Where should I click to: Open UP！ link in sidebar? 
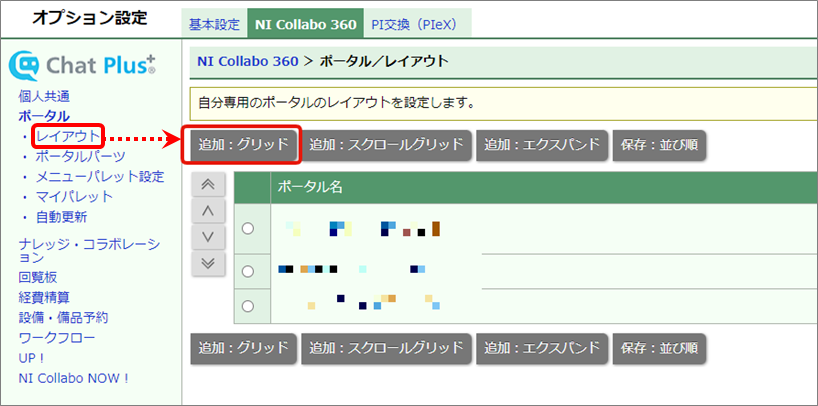click(31, 358)
